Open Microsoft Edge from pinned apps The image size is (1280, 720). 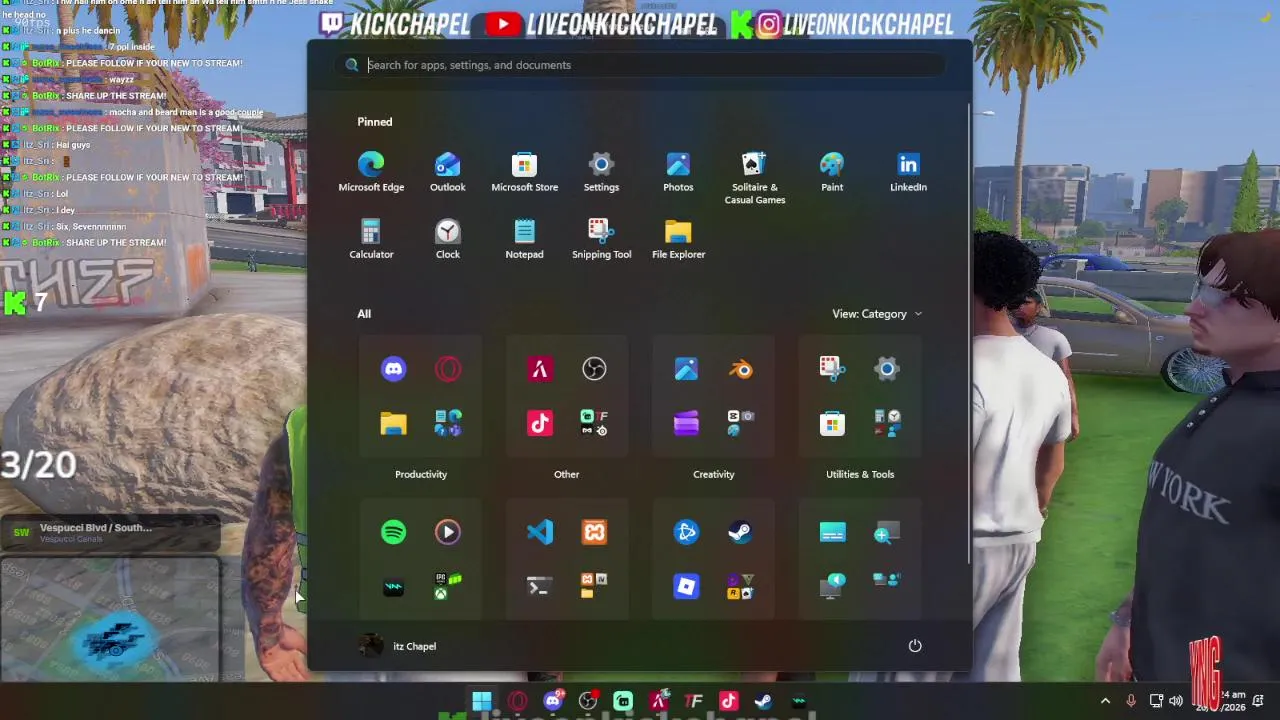[371, 172]
